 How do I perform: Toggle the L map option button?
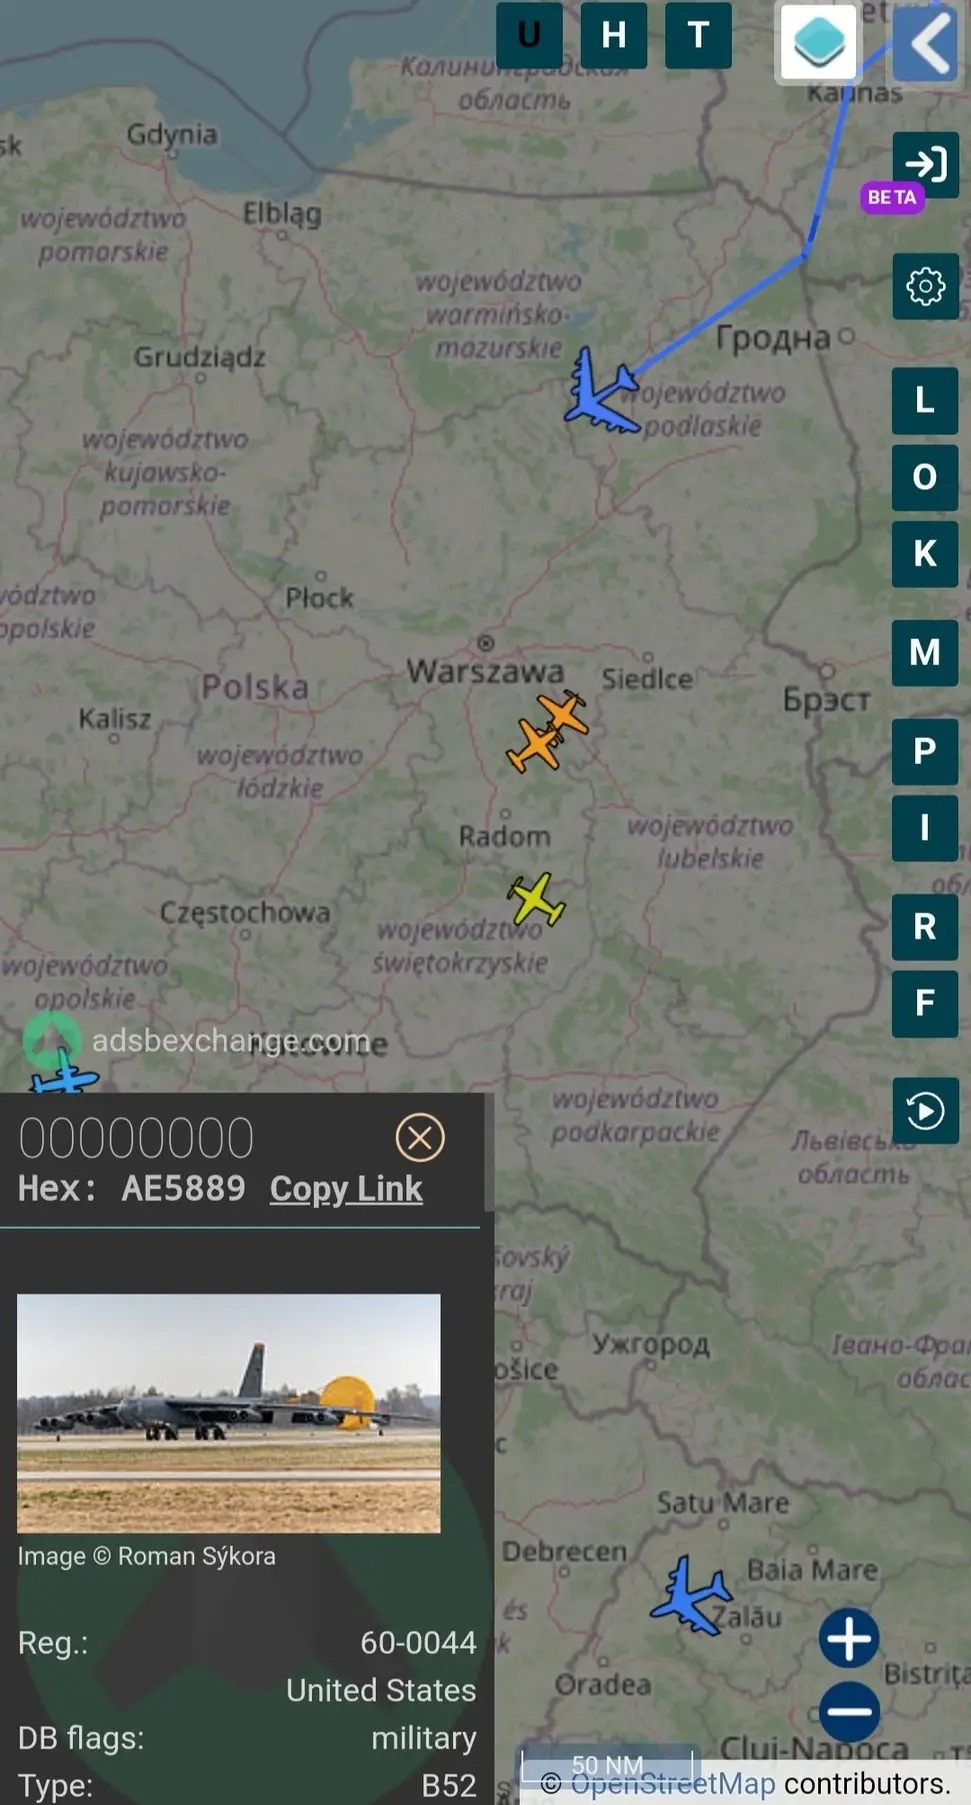tap(925, 401)
